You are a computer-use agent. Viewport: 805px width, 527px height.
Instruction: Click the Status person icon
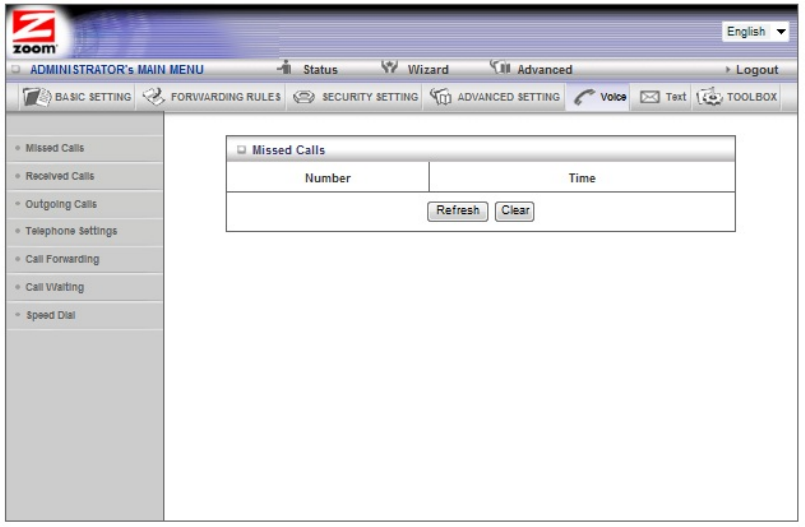click(x=284, y=67)
